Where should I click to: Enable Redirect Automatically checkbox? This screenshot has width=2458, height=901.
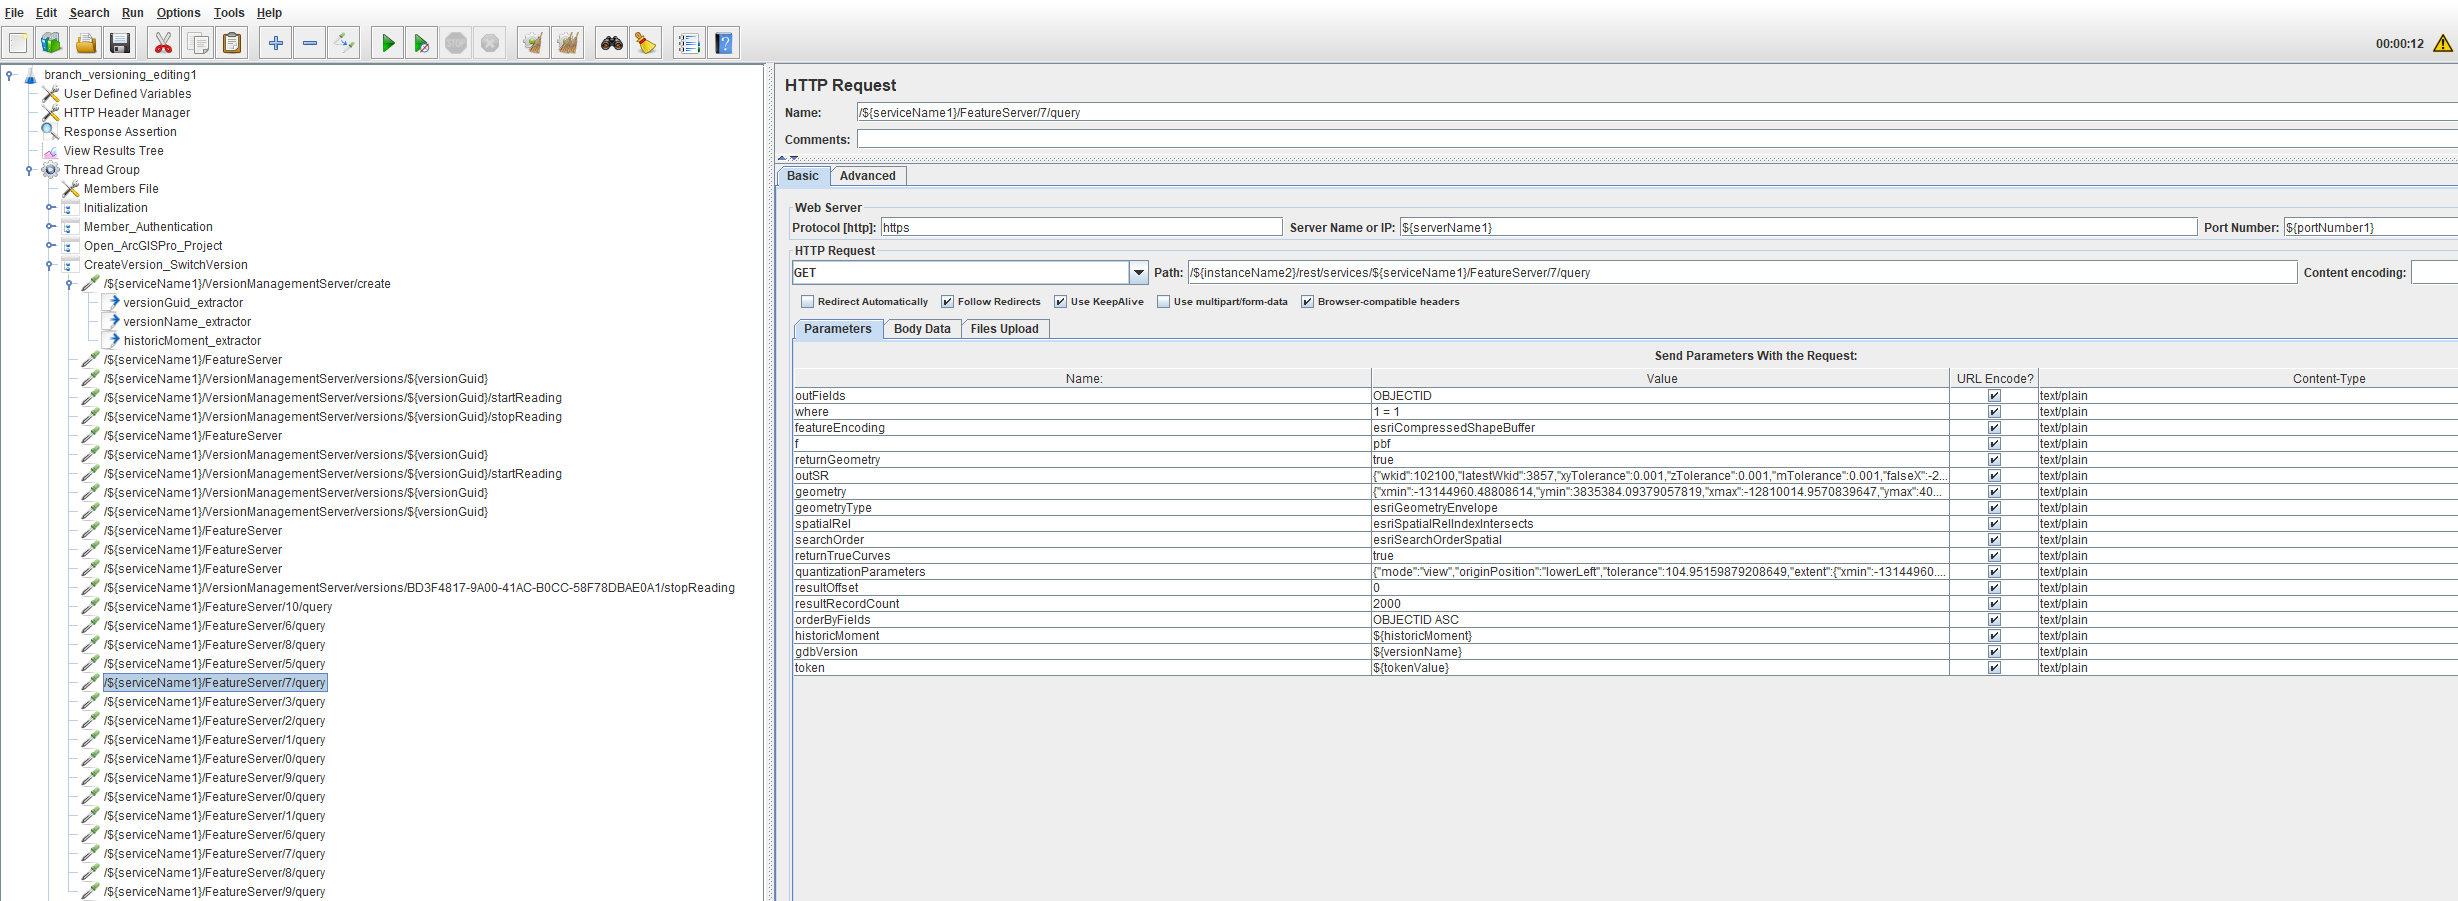pyautogui.click(x=807, y=302)
